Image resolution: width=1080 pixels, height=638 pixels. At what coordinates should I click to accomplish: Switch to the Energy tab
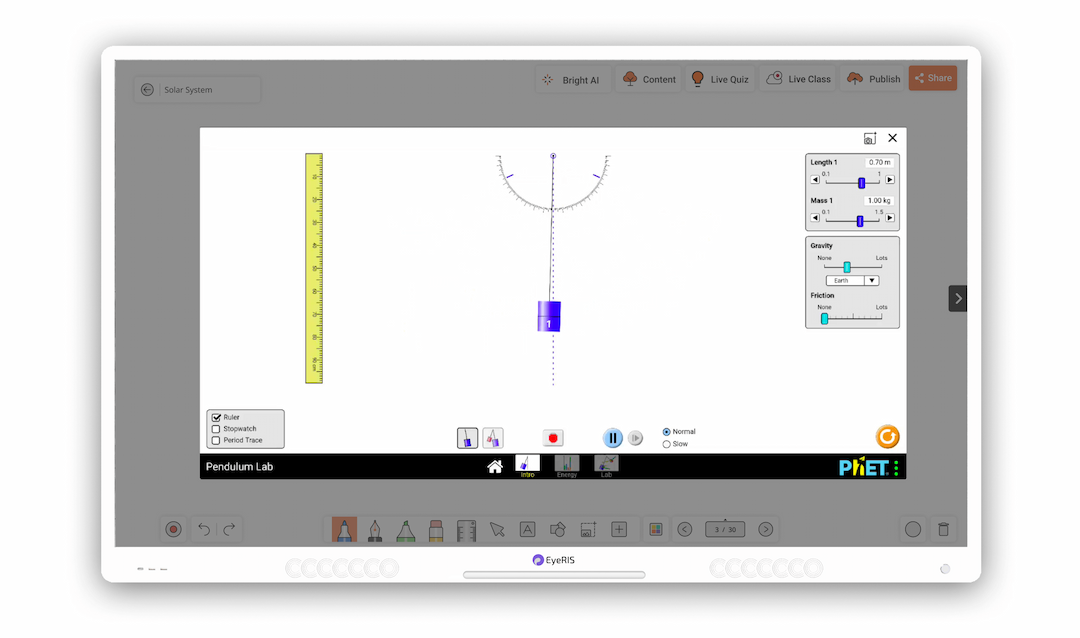[566, 464]
